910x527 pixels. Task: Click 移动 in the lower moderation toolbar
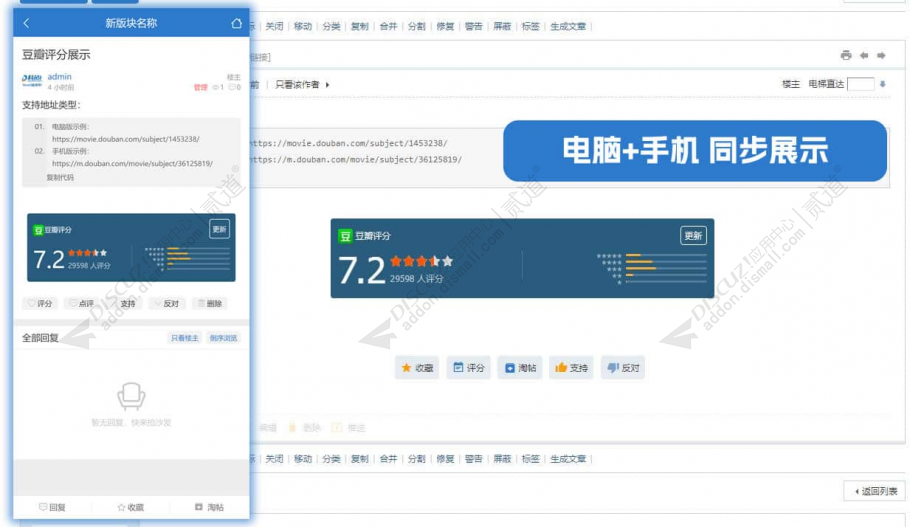pos(303,459)
